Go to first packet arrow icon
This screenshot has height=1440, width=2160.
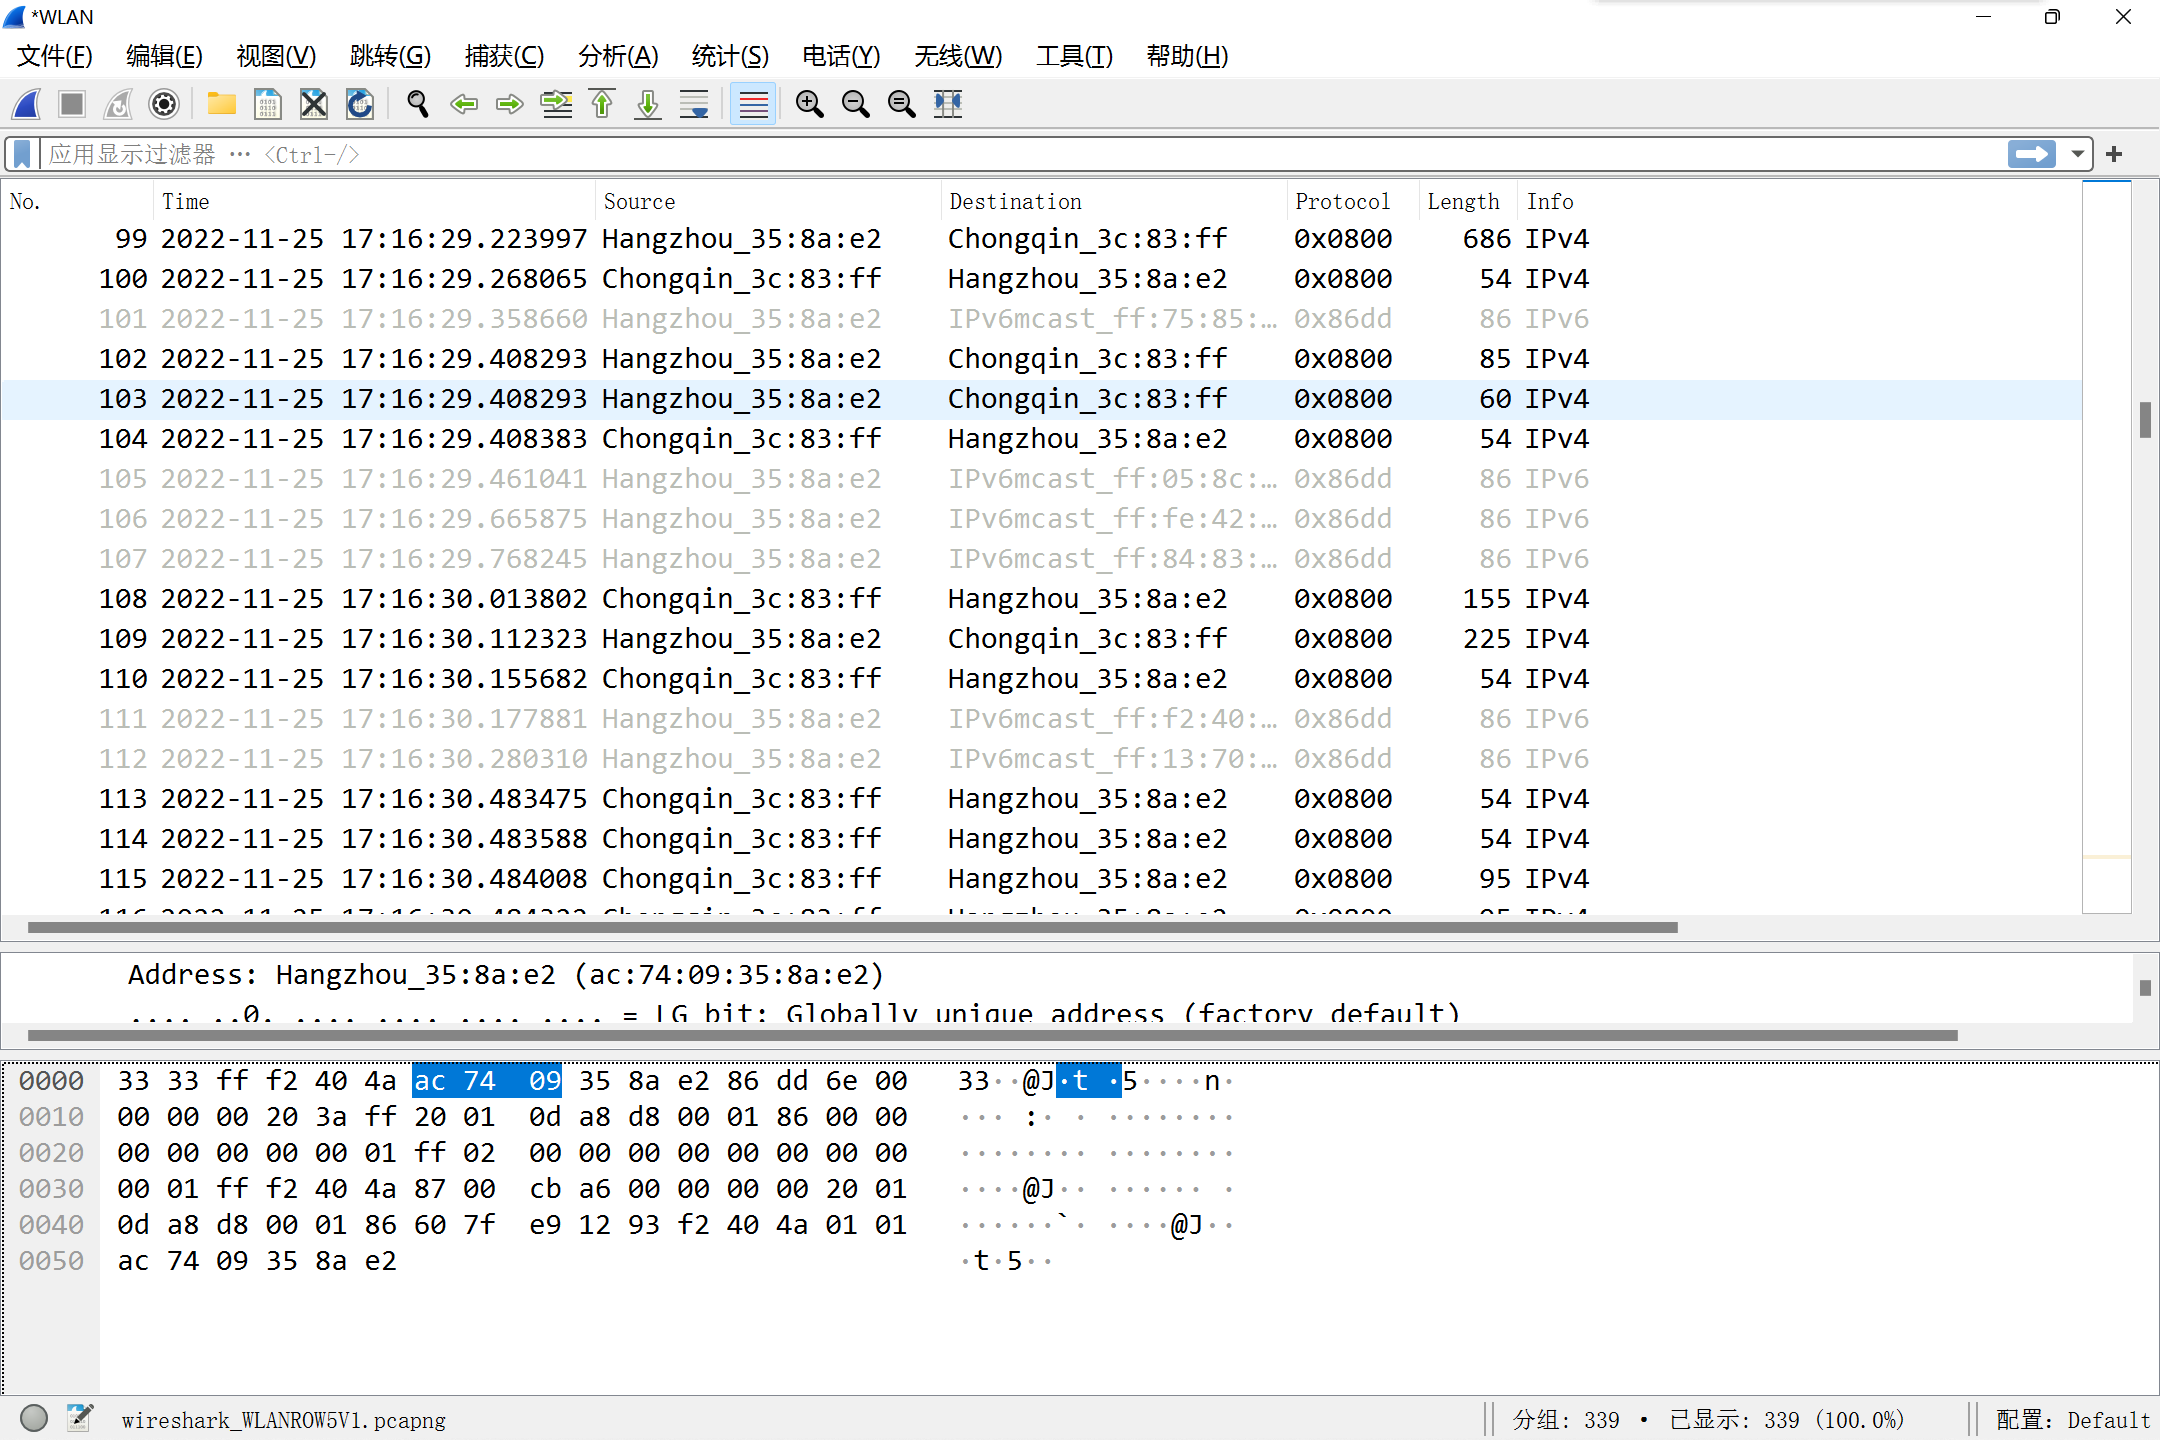602,104
